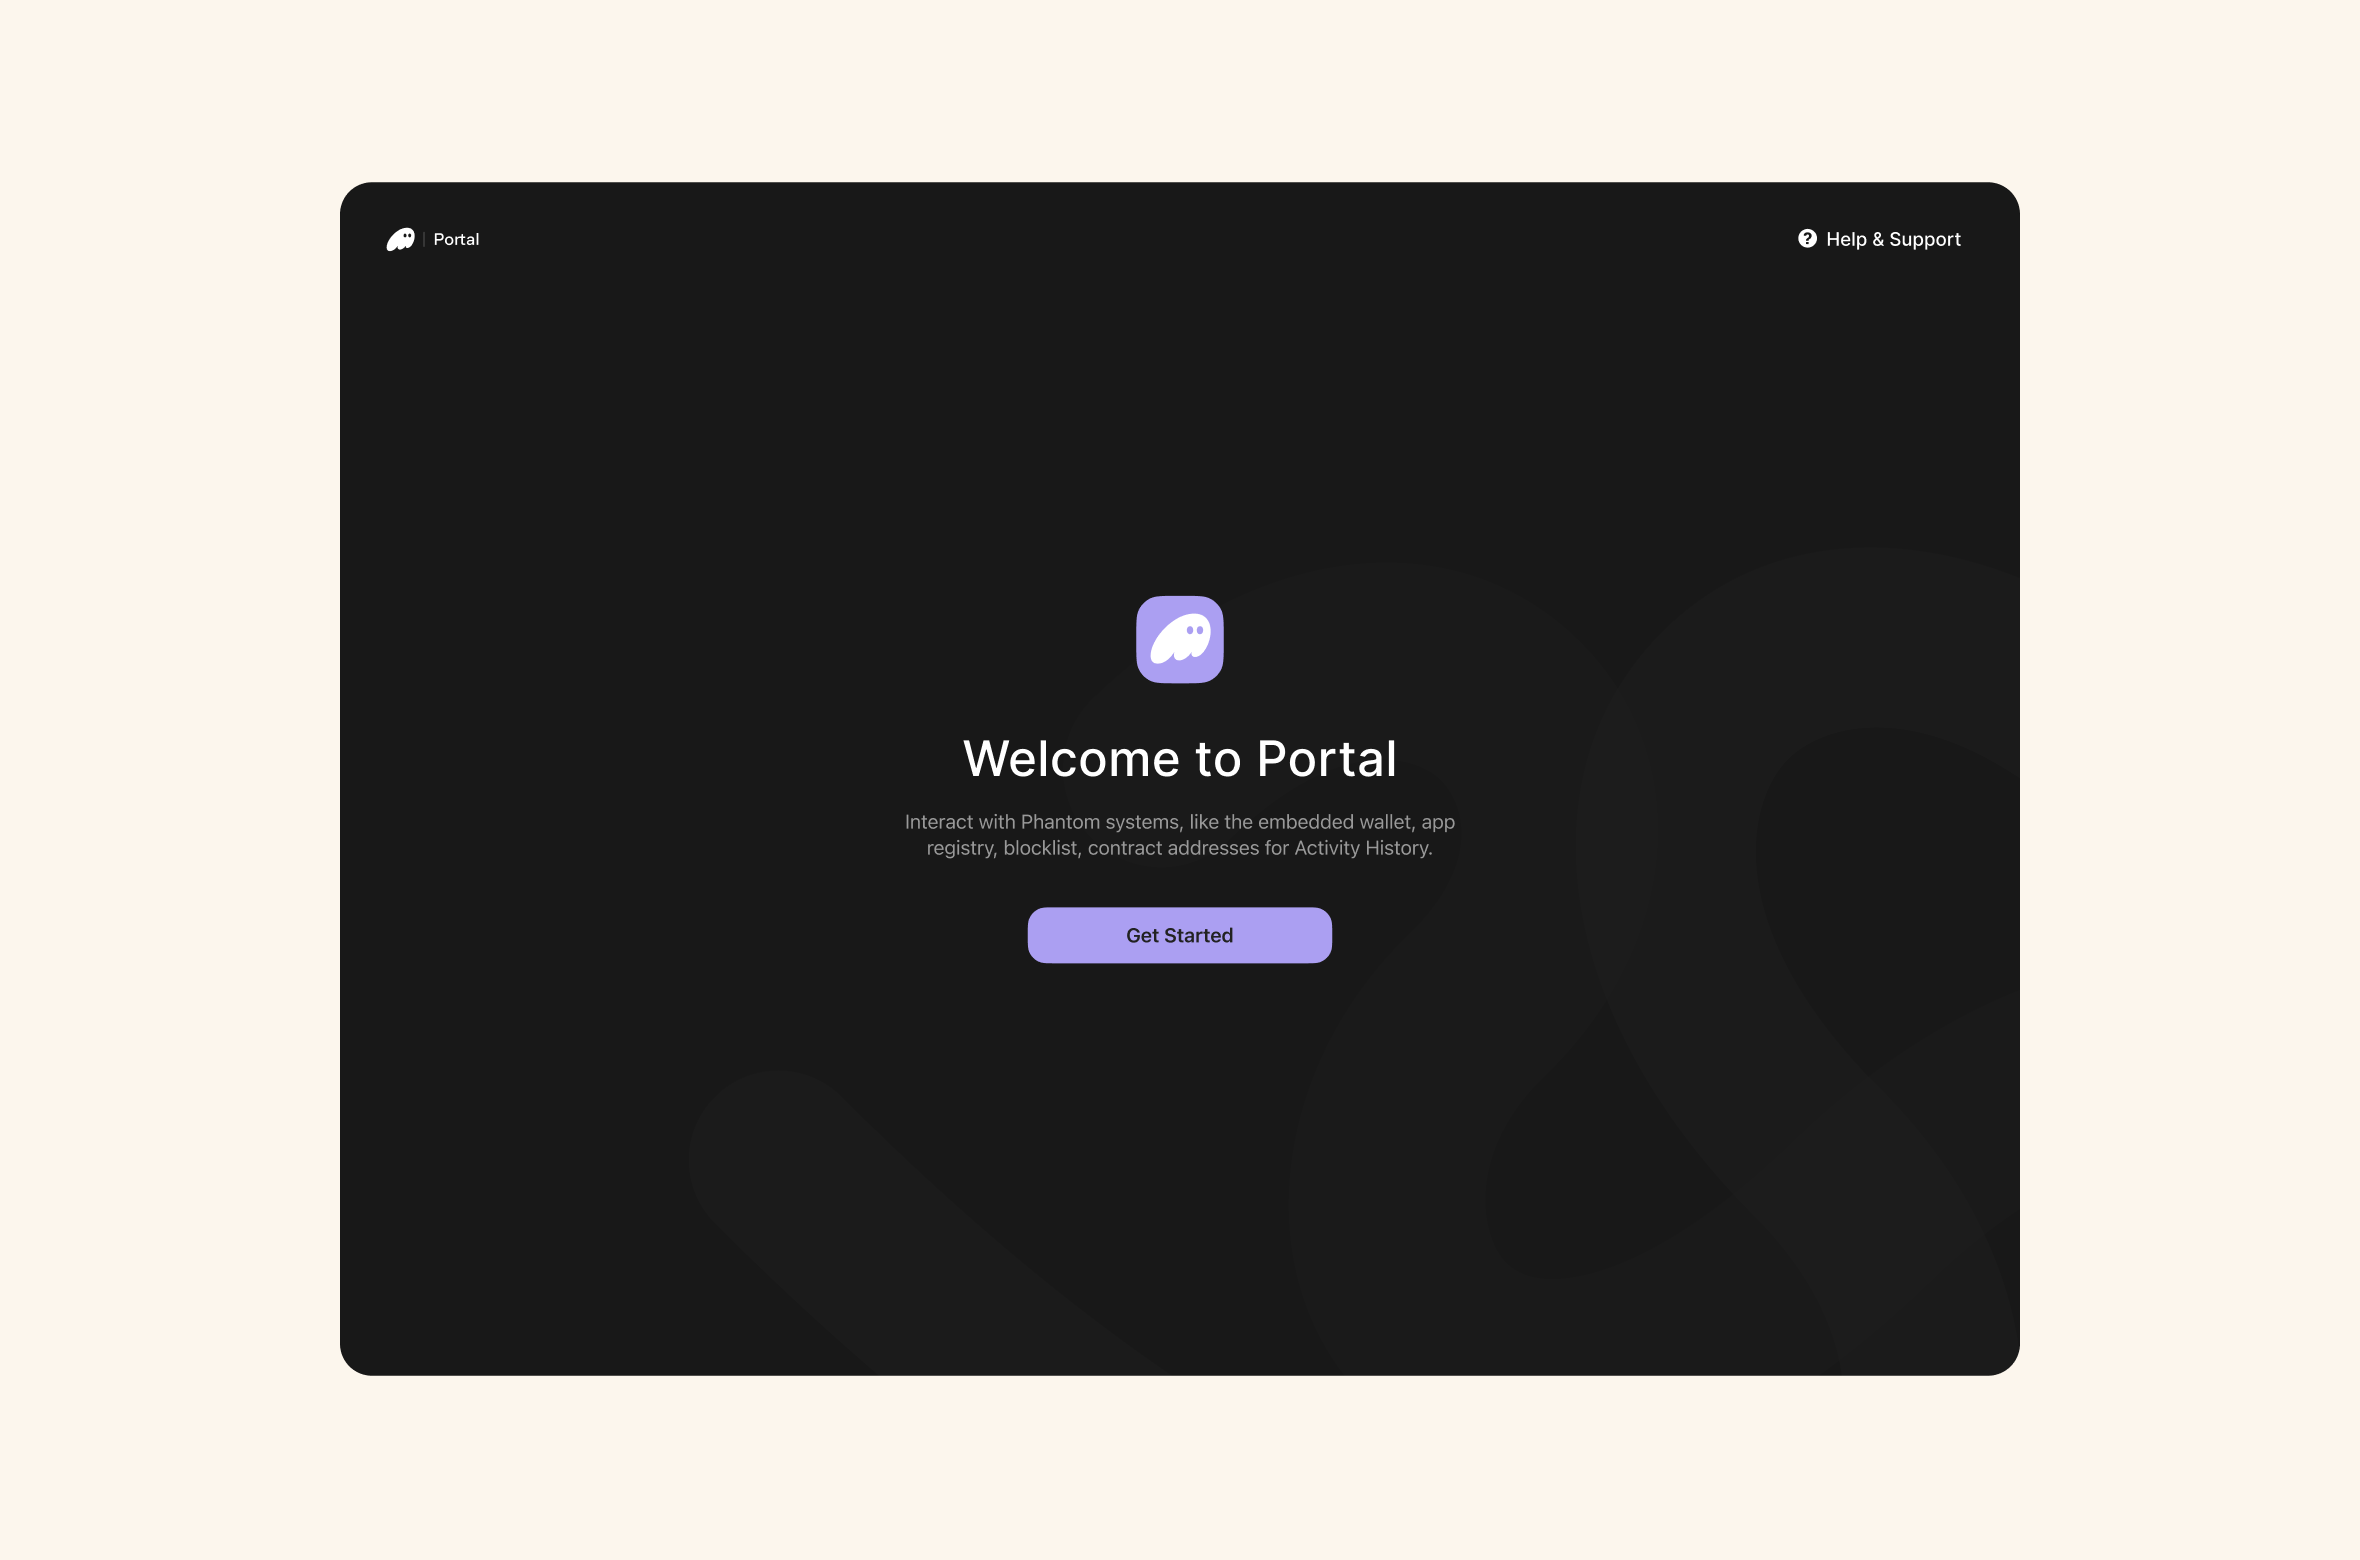Click the Phantom ghost logo in header
The width and height of the screenshot is (2360, 1560).
tap(401, 239)
